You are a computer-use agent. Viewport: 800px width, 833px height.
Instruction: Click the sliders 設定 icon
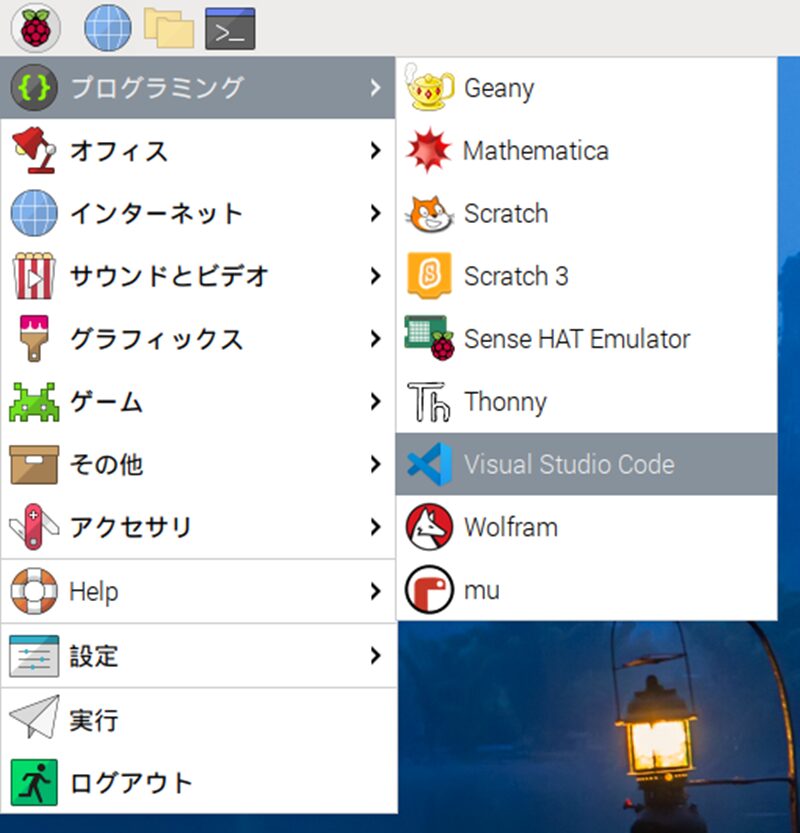34,656
